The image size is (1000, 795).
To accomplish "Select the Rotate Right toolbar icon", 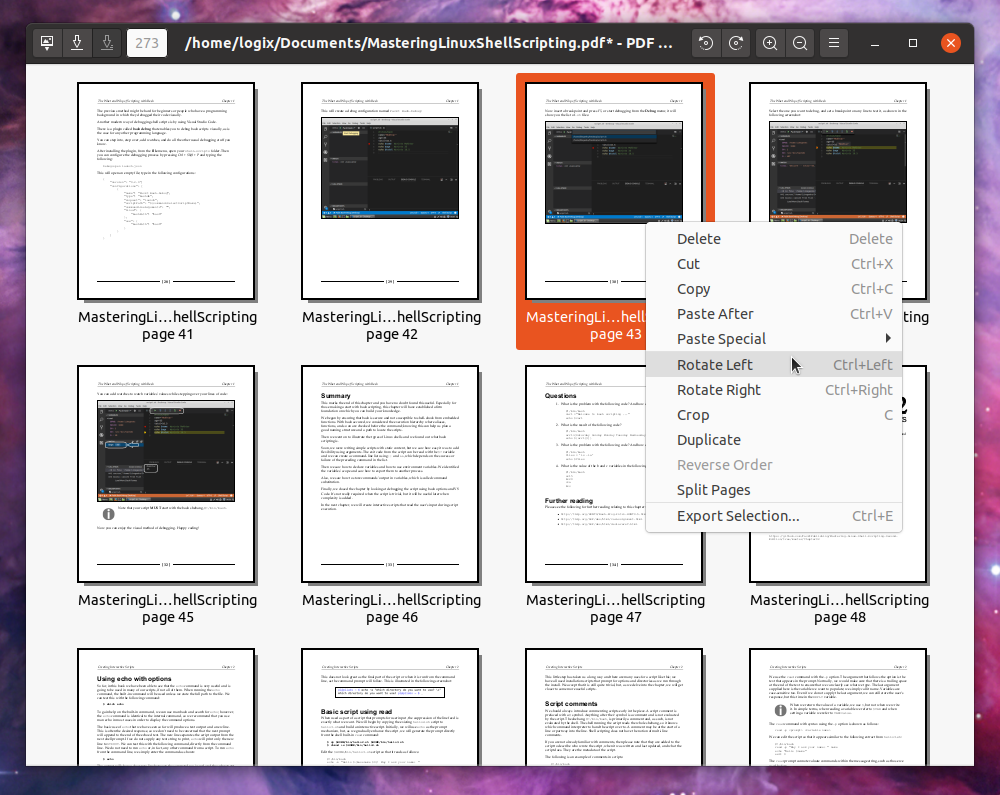I will pyautogui.click(x=736, y=42).
